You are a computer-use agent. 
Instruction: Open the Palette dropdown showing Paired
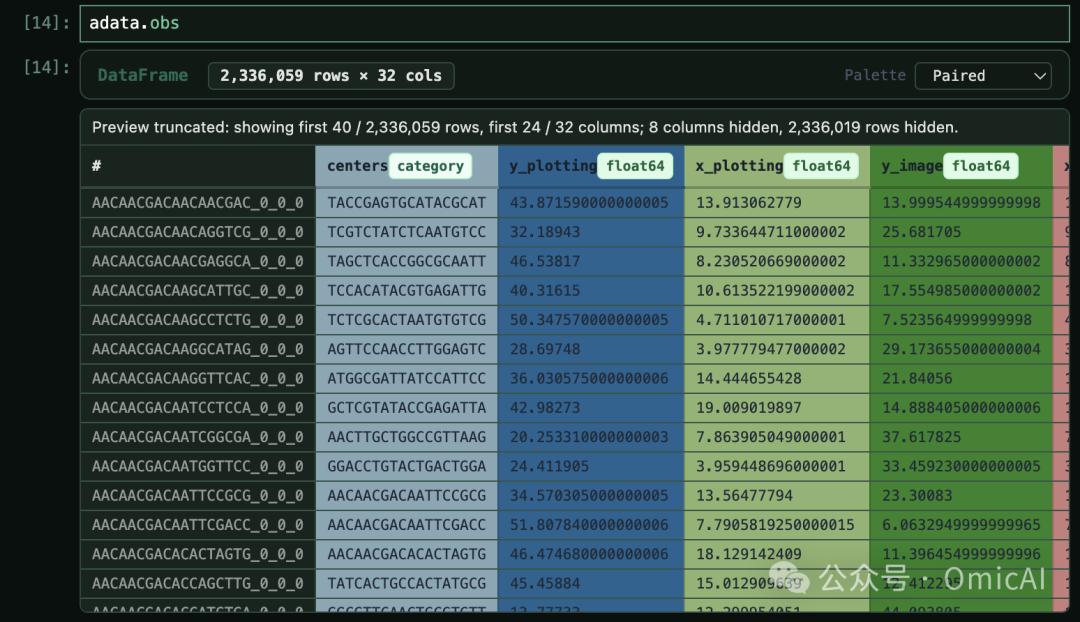click(983, 76)
